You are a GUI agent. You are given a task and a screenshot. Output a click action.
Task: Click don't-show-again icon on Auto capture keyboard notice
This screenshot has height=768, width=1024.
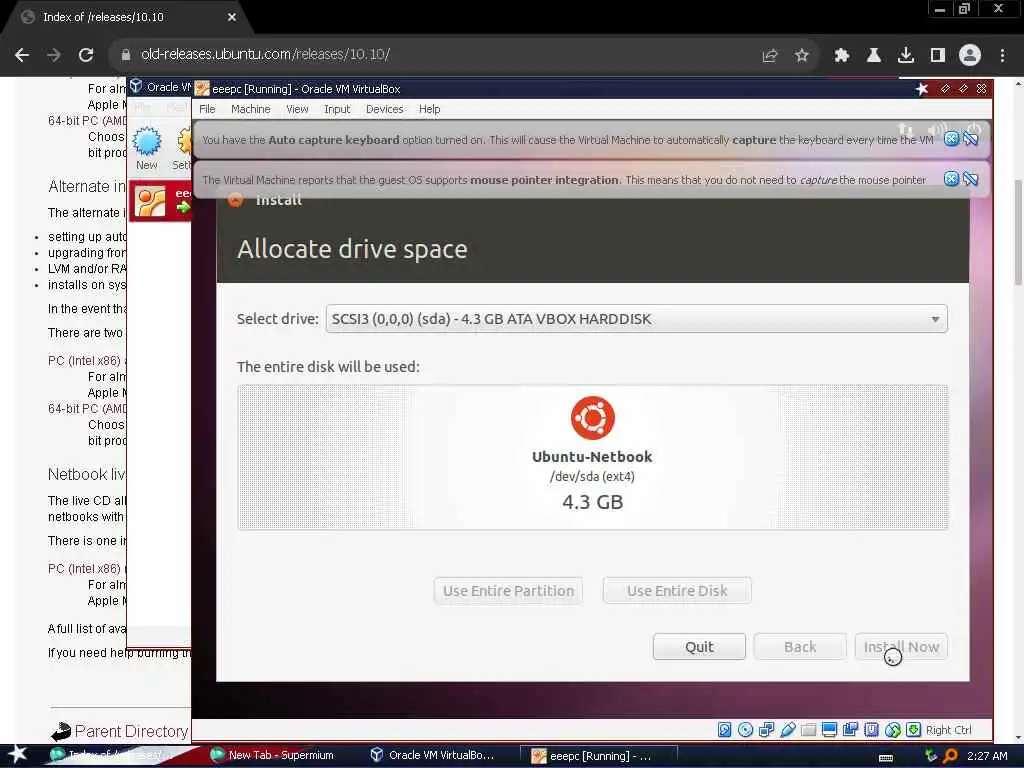coord(971,139)
